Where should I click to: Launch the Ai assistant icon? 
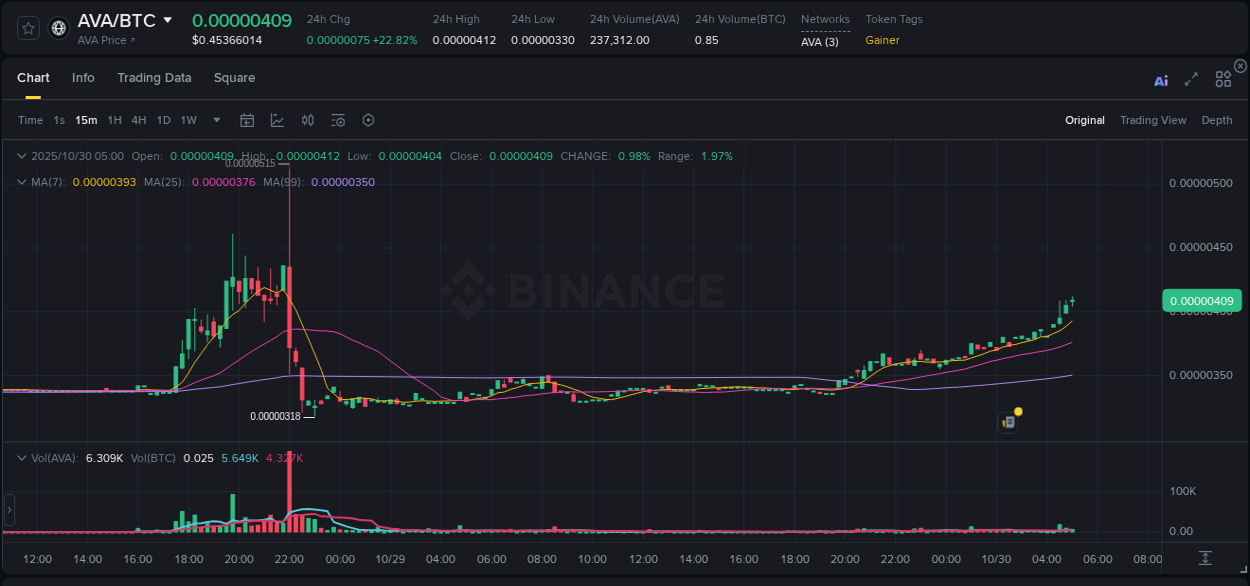coord(1160,80)
